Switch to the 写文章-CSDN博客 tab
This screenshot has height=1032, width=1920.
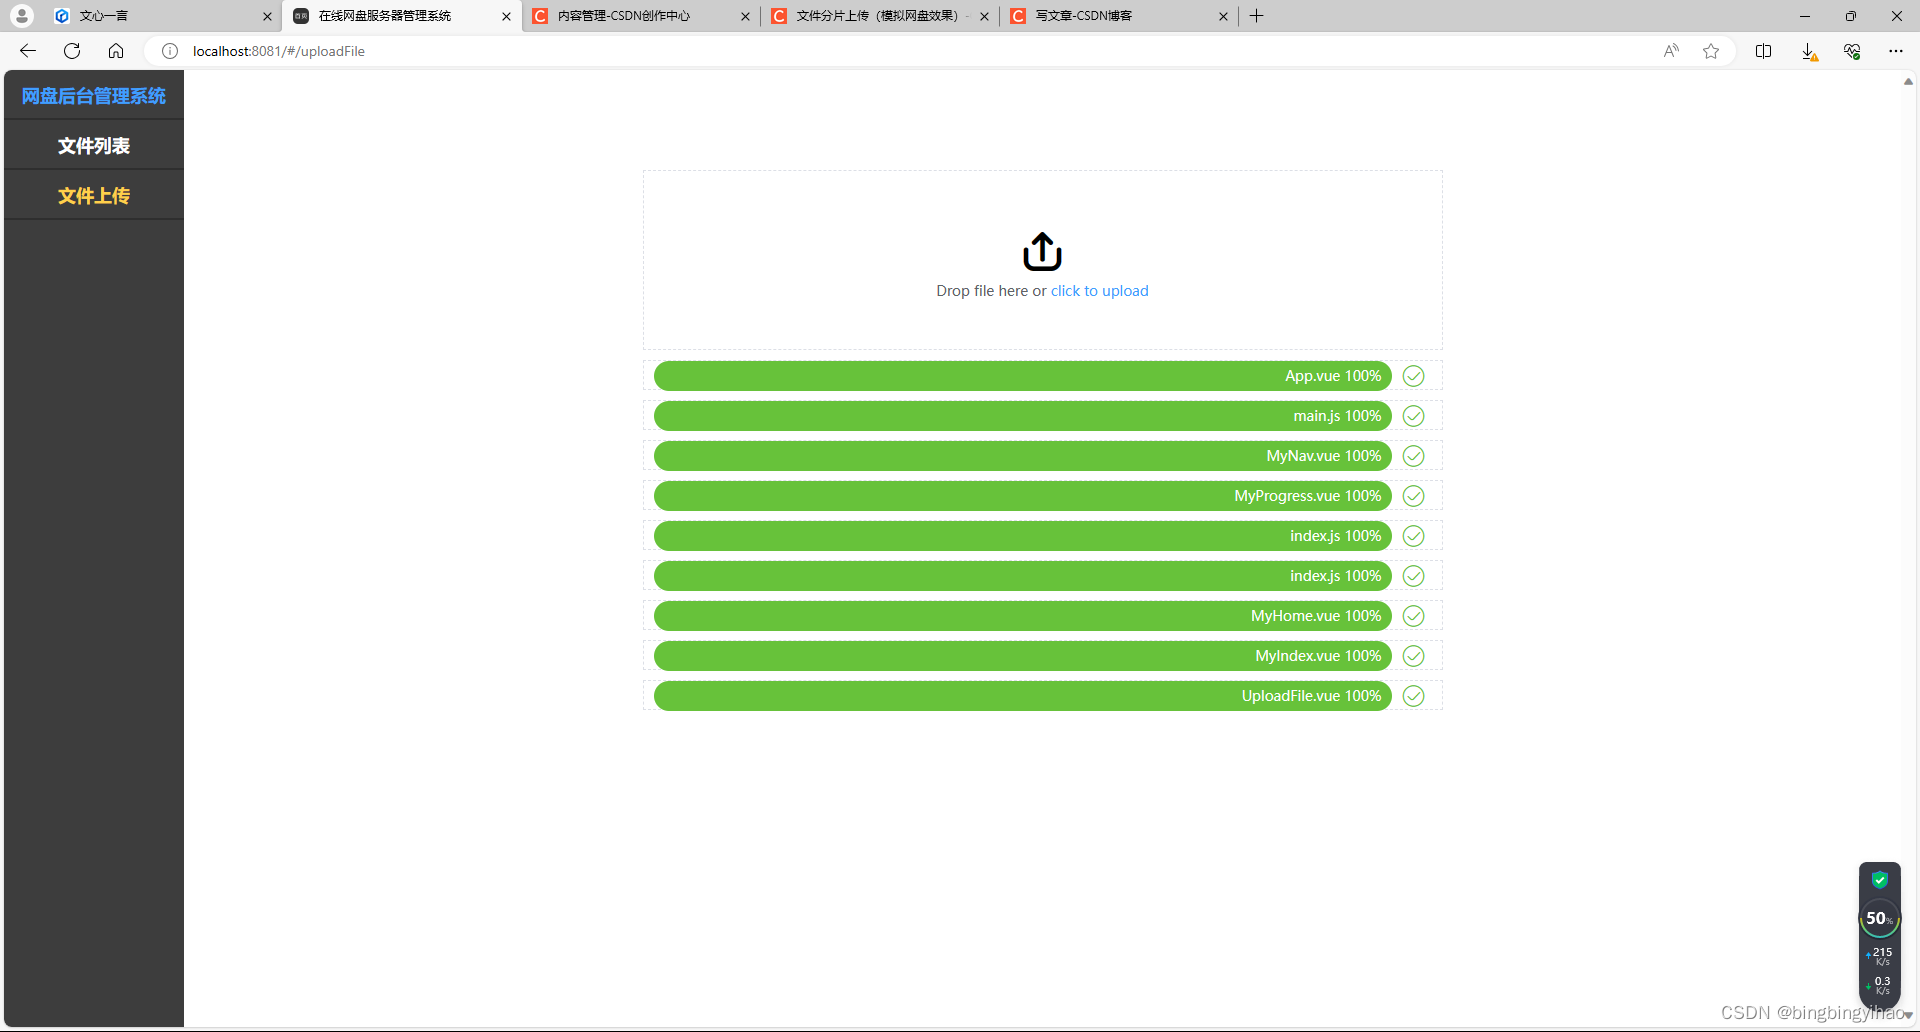[x=1117, y=16]
